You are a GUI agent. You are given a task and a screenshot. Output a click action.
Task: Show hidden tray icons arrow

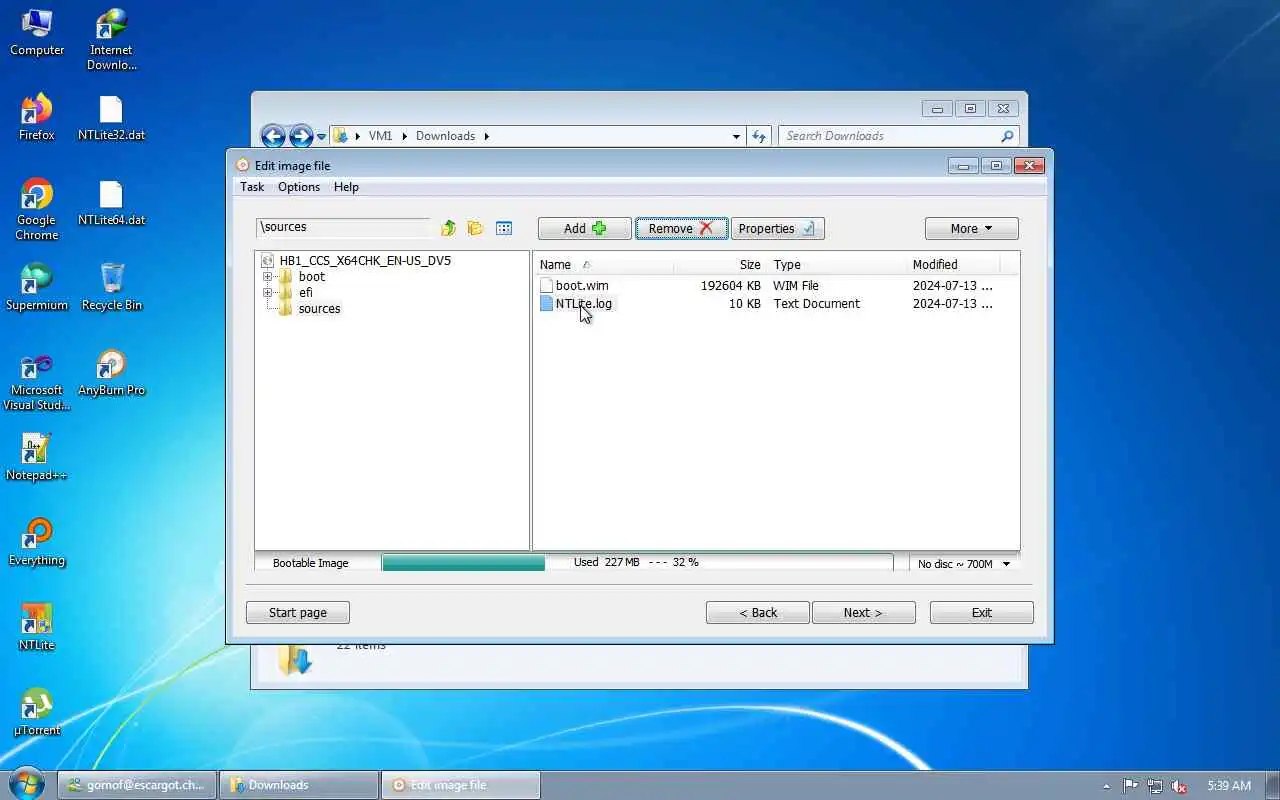pos(1106,786)
